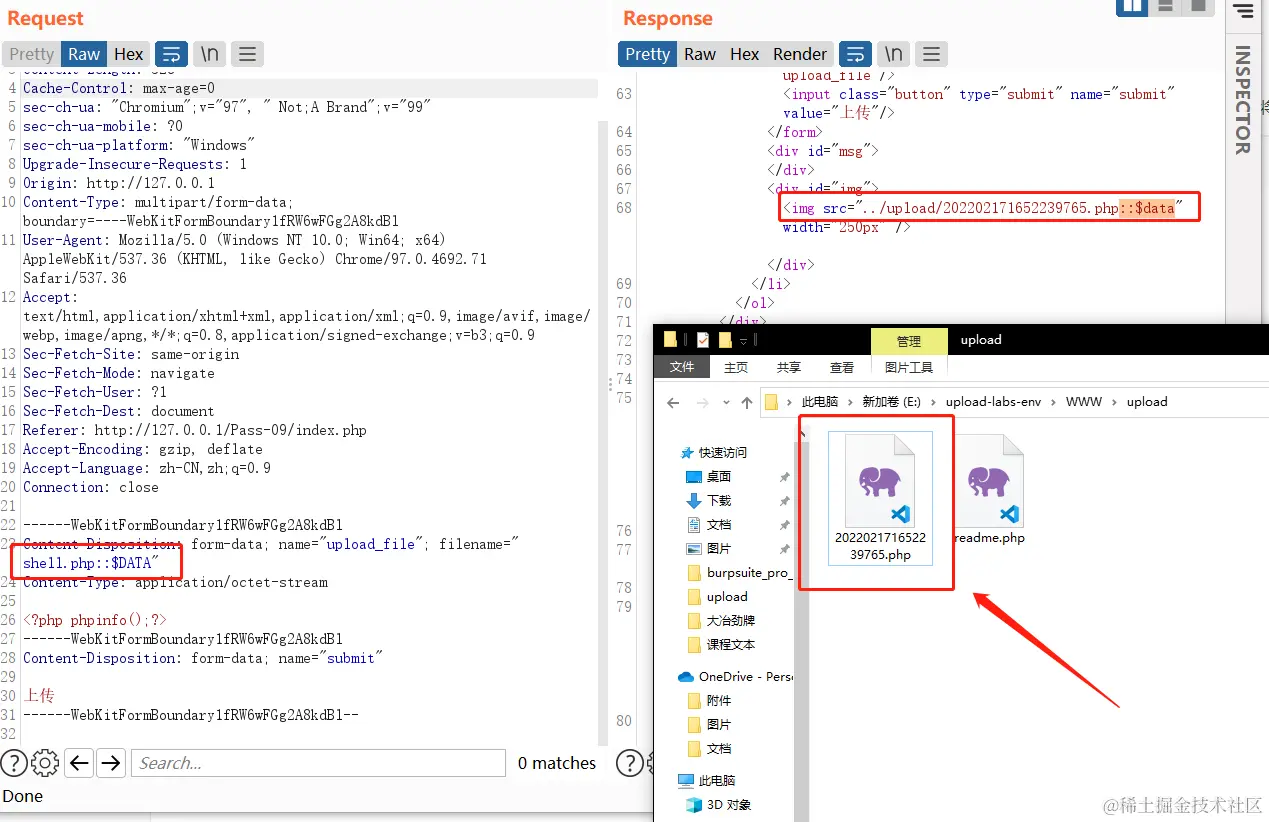The height and width of the screenshot is (822, 1269).
Task: Click Explorer quick-access New Folder icon
Action: 725,340
